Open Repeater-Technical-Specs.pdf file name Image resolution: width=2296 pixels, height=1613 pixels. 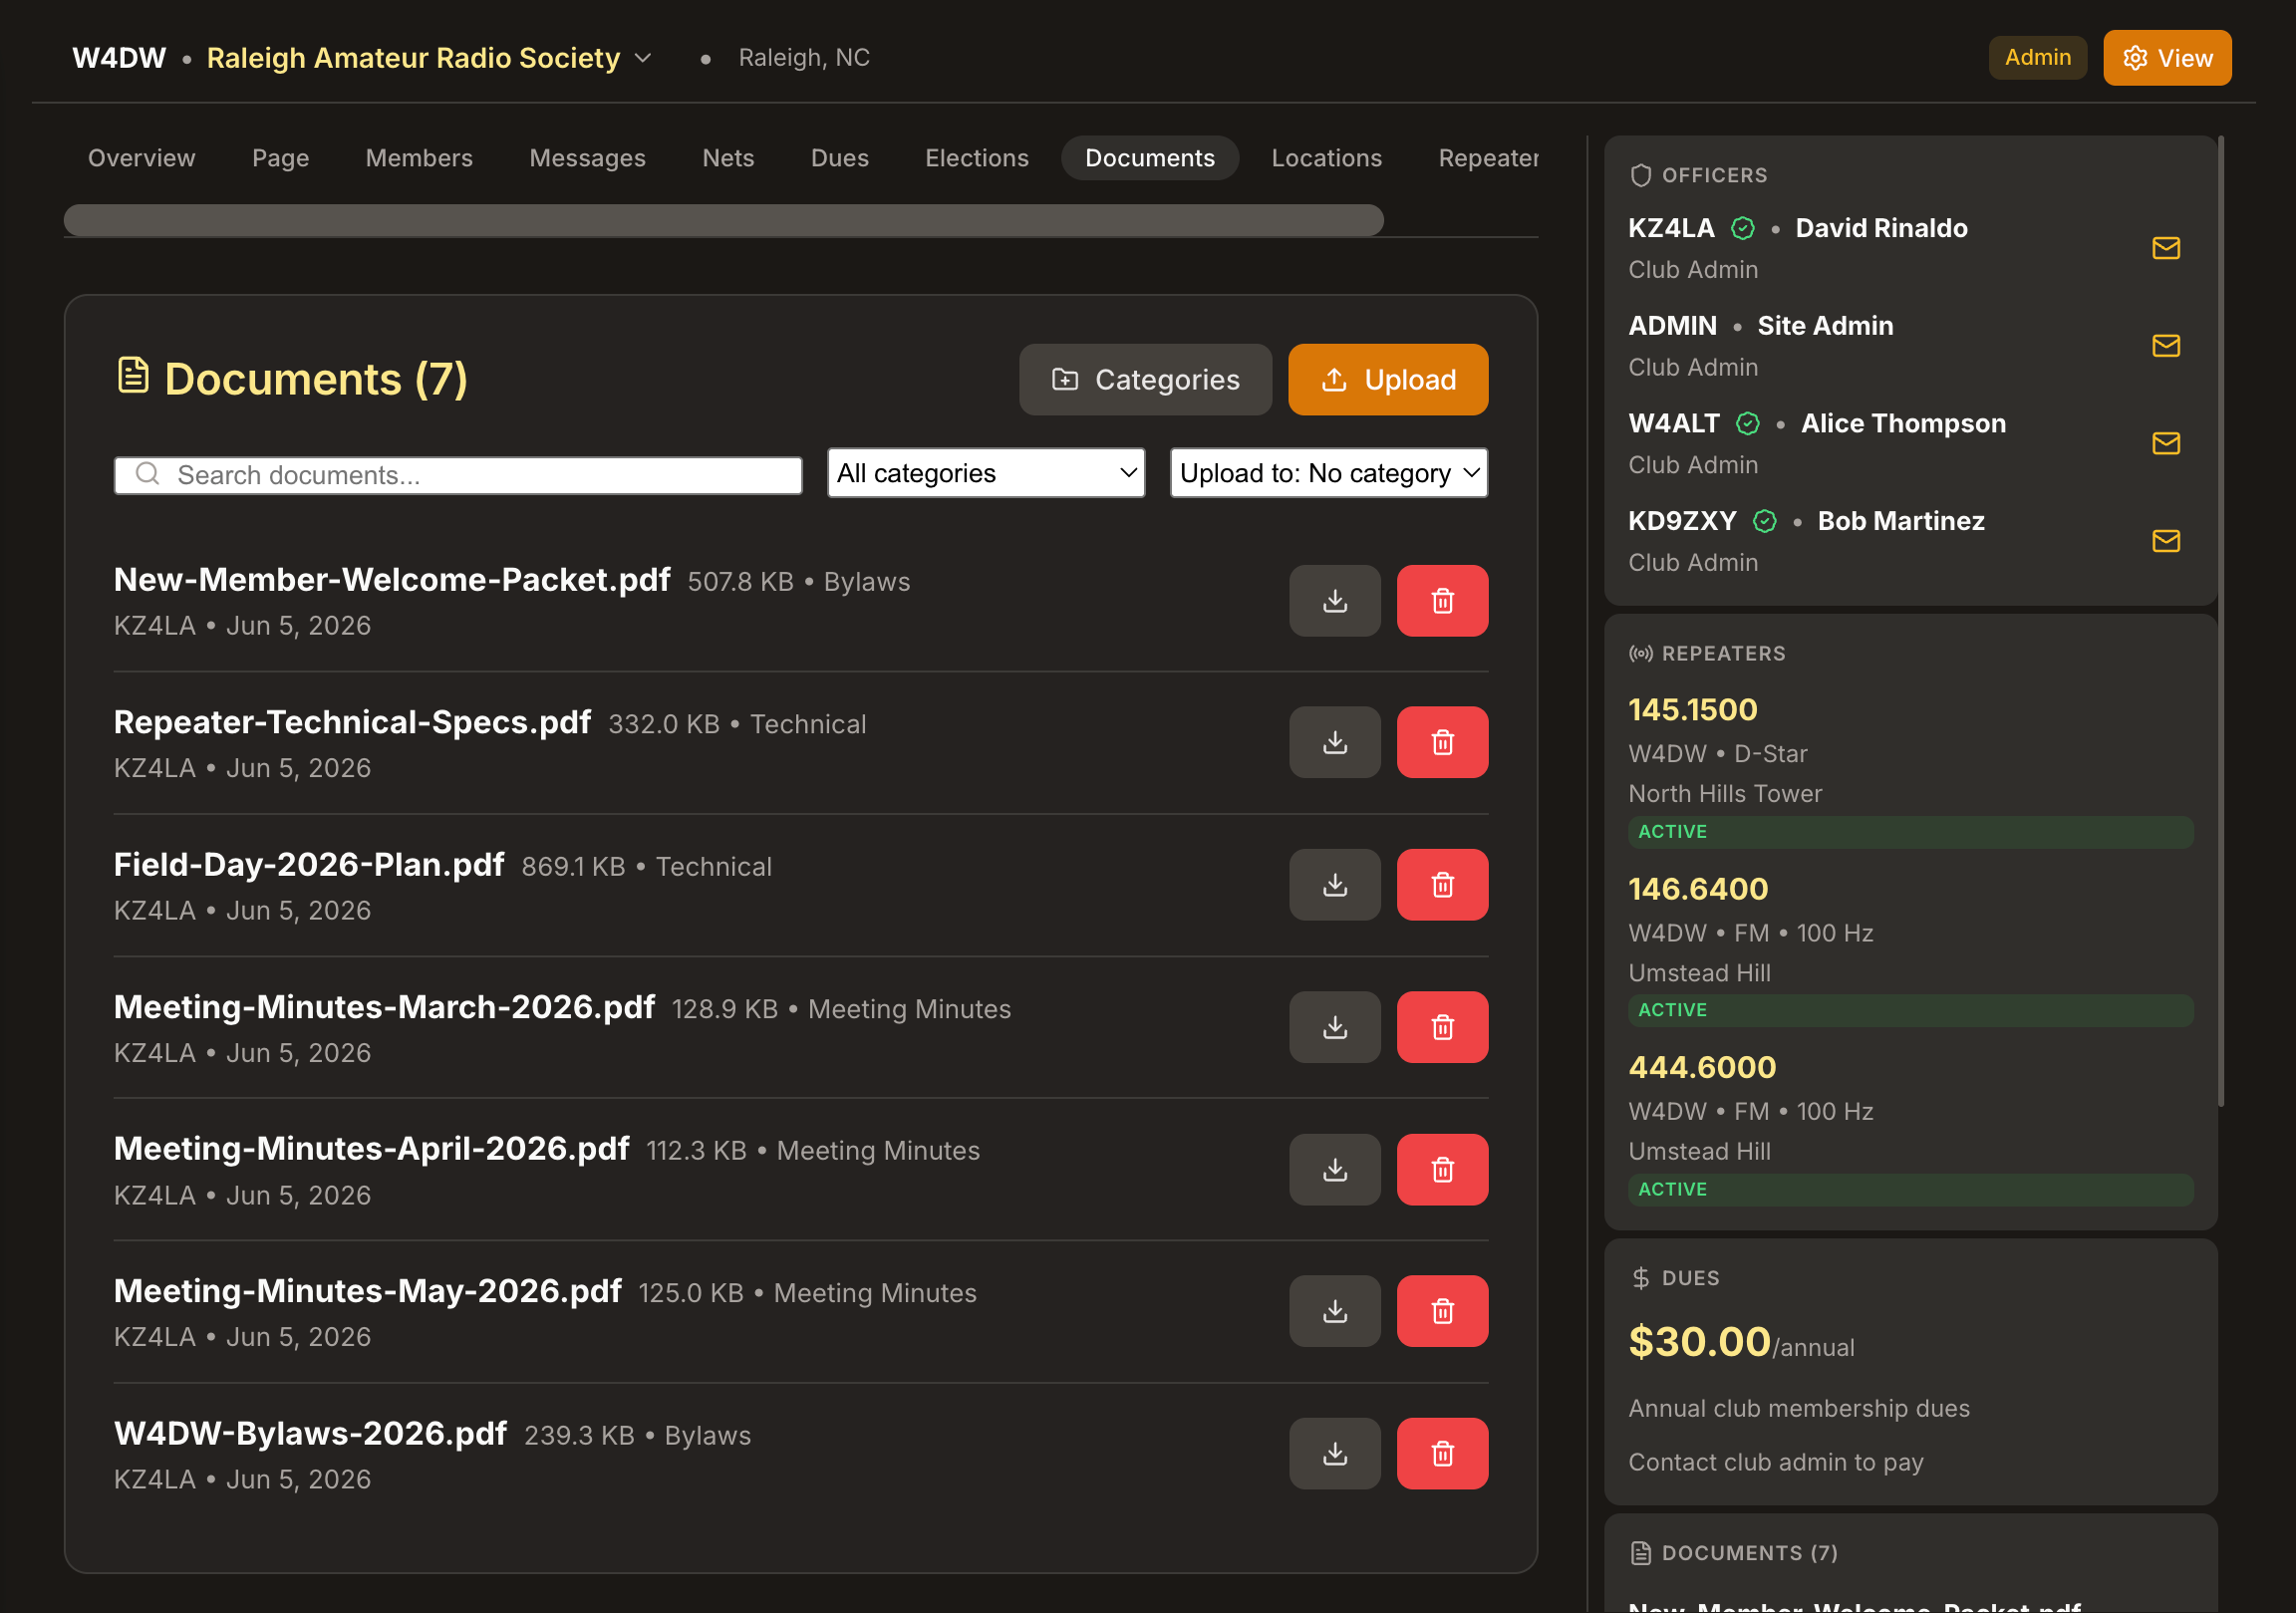click(x=352, y=722)
